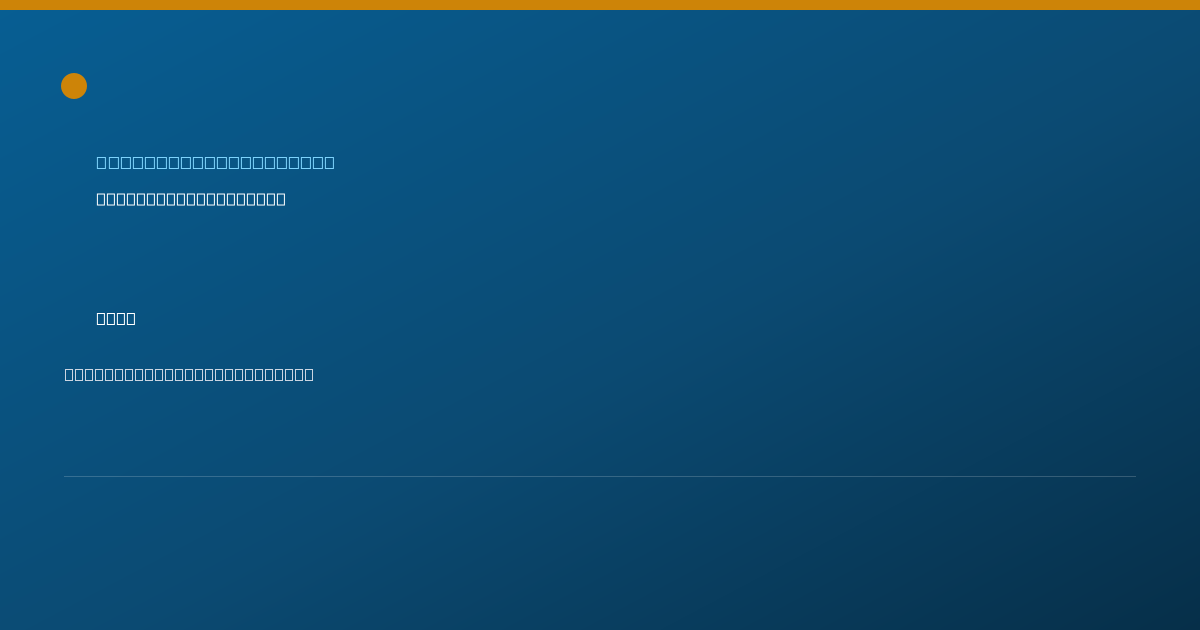This screenshot has width=1200, height=630.
Task: Click the last box of the short bold label
Action: coord(131,318)
